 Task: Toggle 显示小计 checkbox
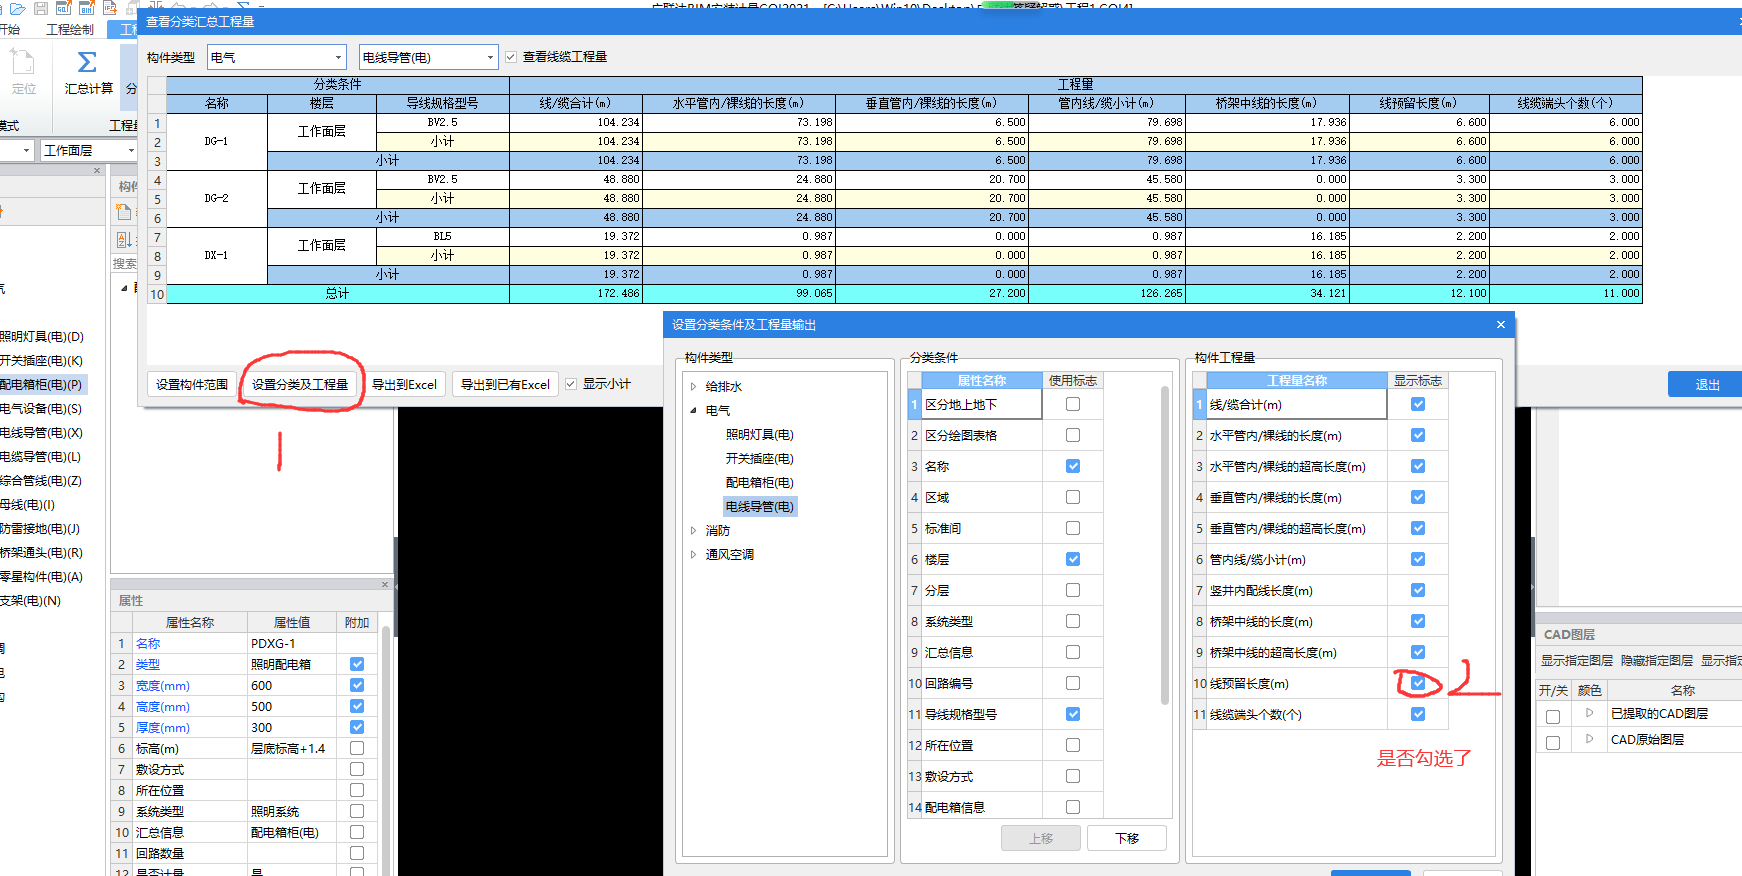click(x=571, y=384)
